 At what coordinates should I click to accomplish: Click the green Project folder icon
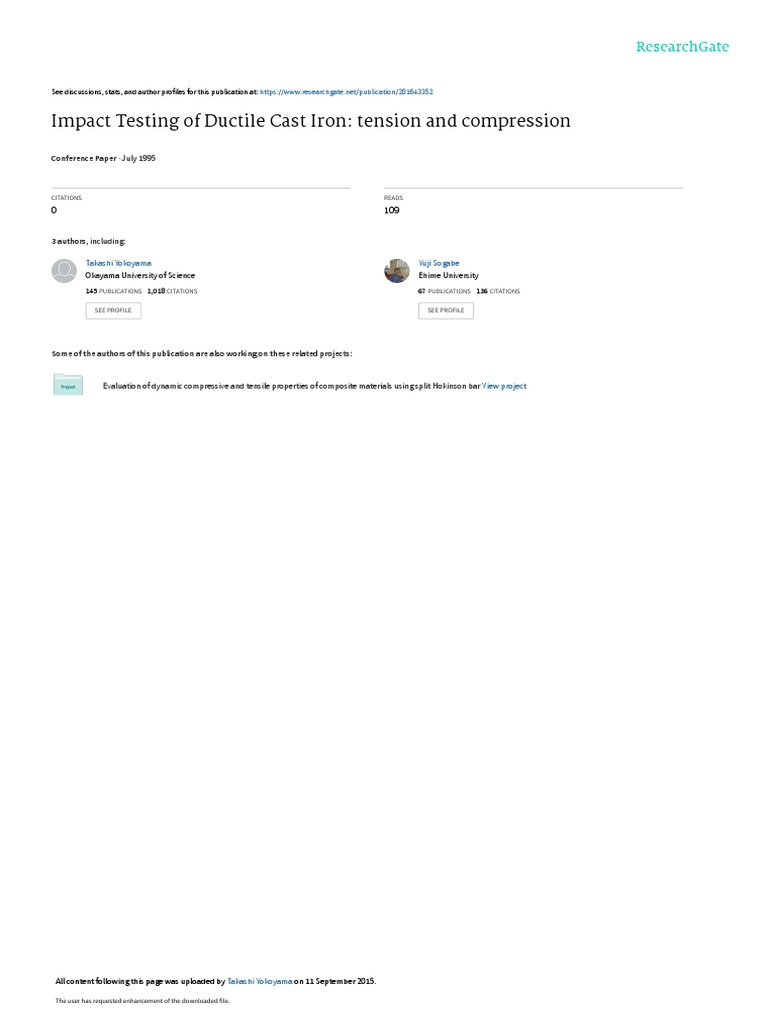pyautogui.click(x=68, y=385)
